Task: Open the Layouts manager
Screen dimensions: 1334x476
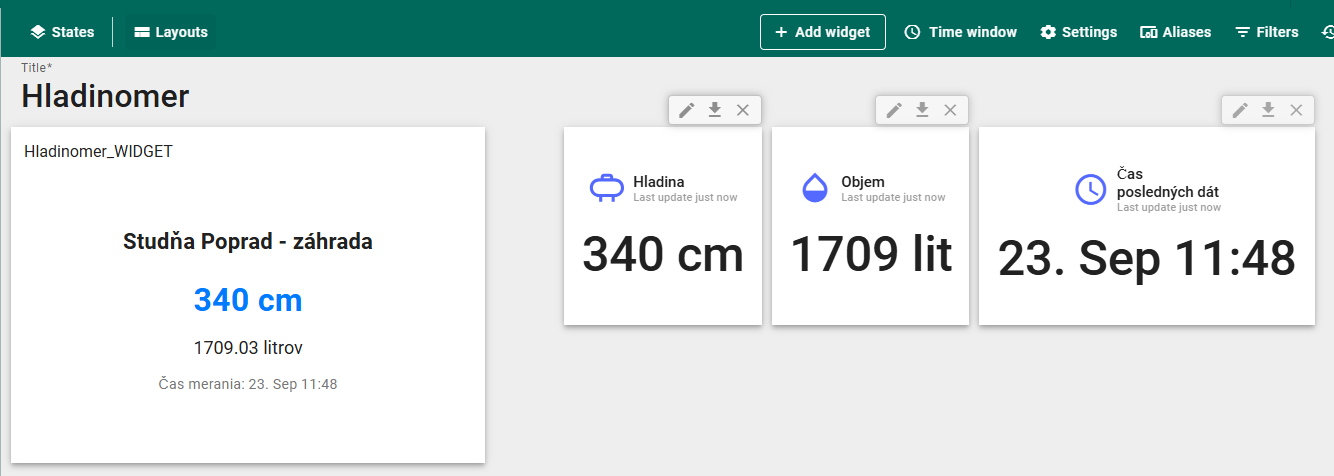Action: coord(171,32)
